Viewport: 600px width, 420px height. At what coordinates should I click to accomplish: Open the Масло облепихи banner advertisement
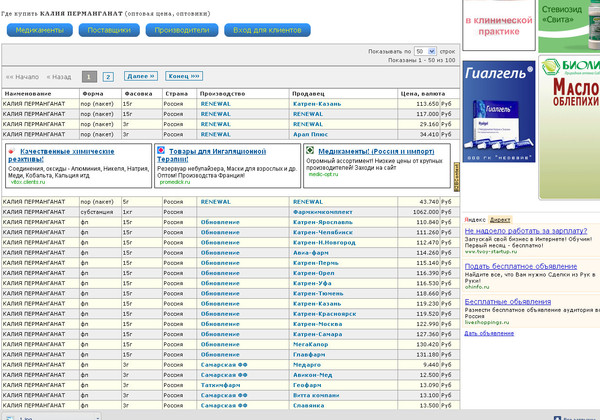pos(570,127)
